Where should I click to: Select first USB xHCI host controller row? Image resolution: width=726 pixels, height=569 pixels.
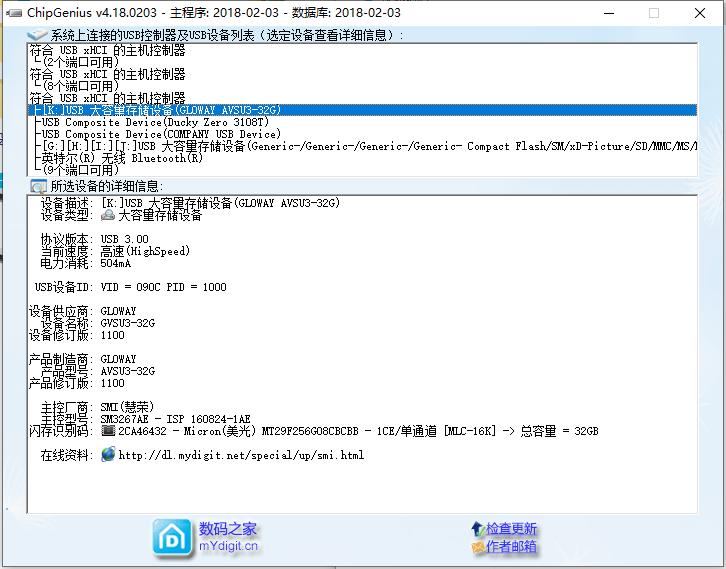pyautogui.click(x=363, y=50)
